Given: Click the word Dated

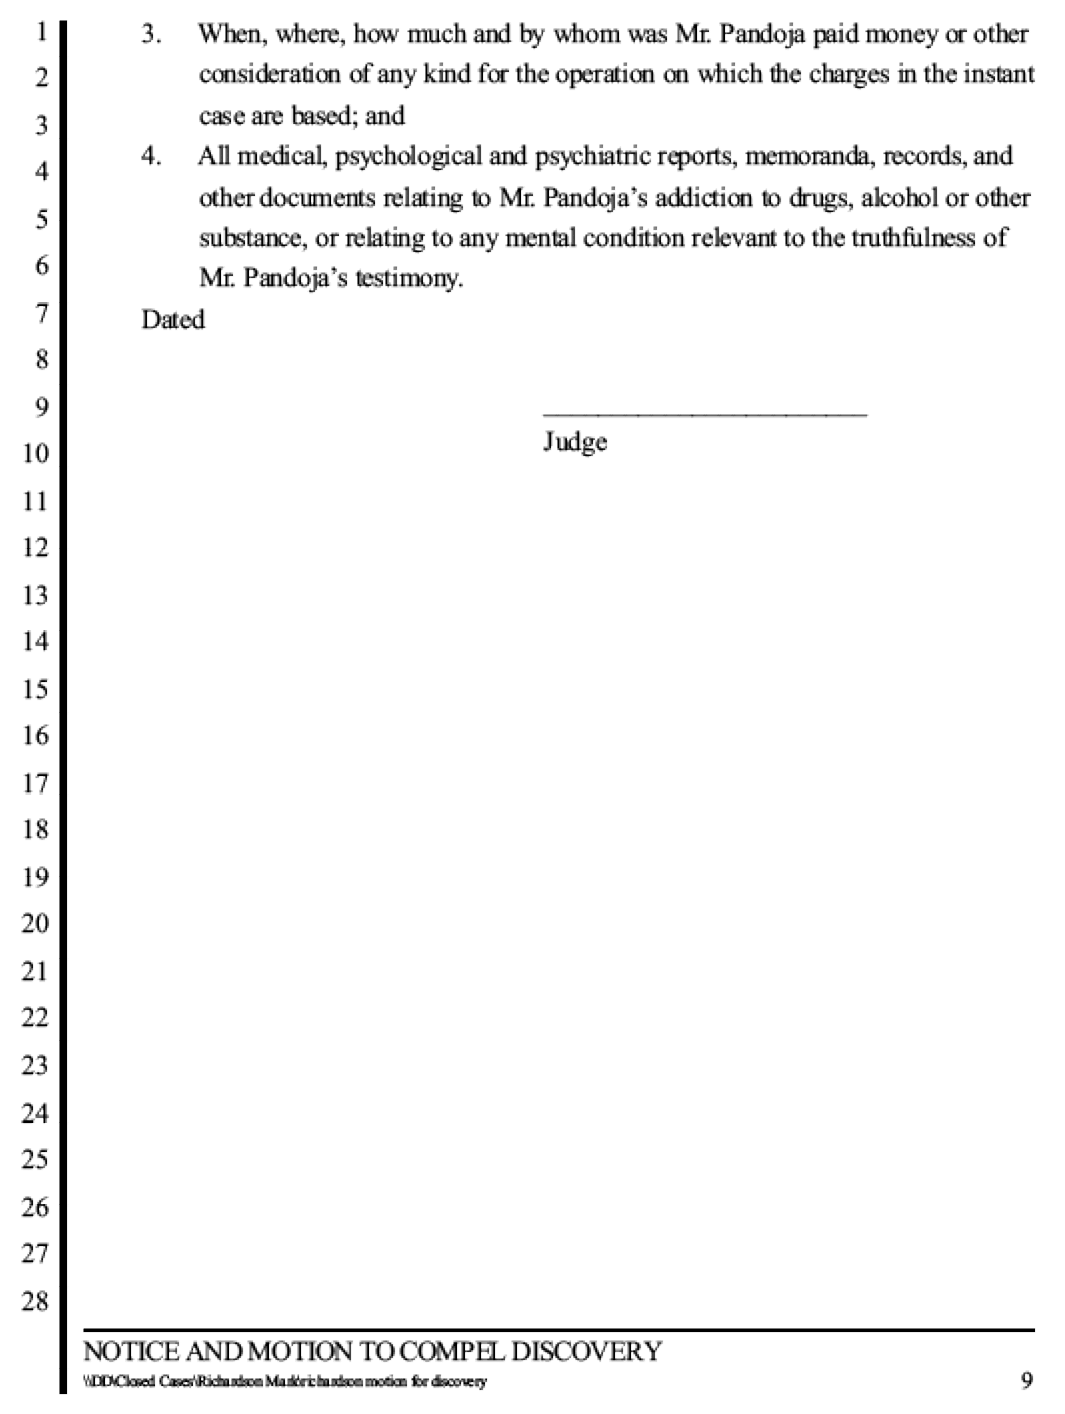Looking at the screenshot, I should coord(173,320).
